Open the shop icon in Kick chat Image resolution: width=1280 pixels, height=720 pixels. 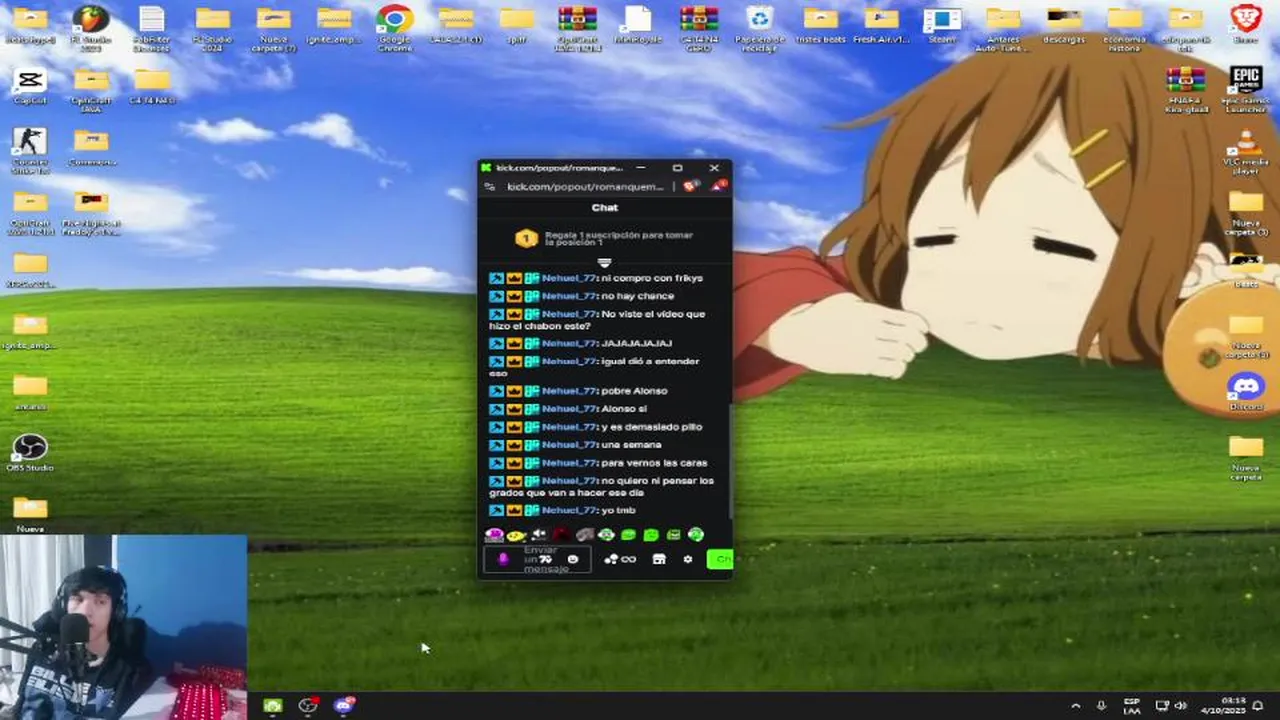click(659, 559)
